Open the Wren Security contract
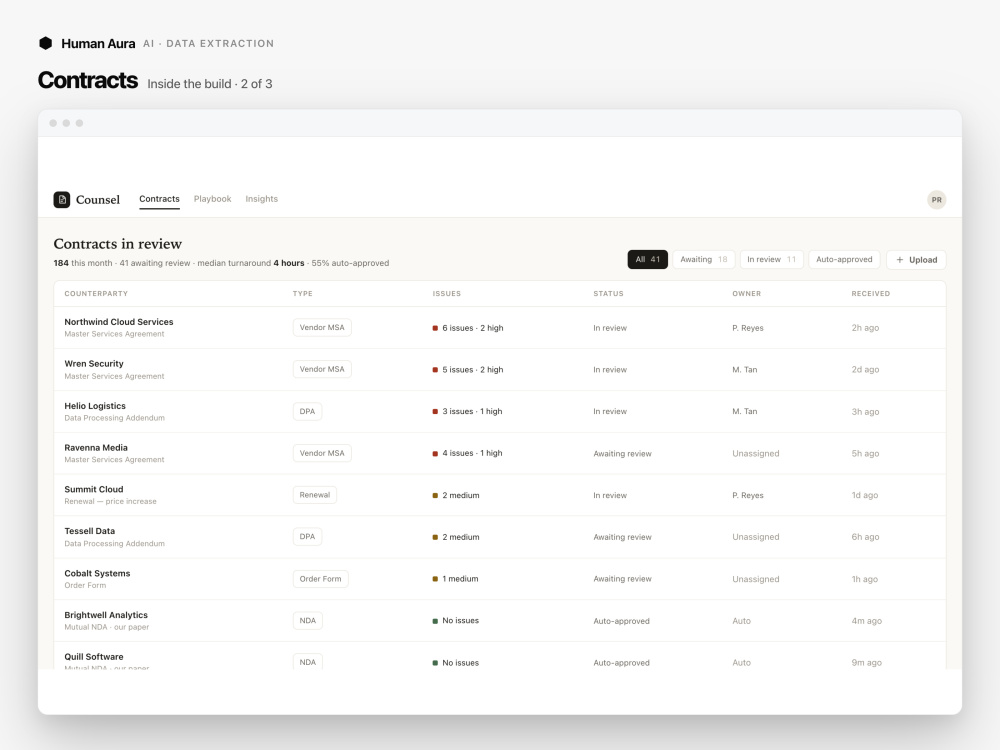This screenshot has width=1000, height=750. [499, 369]
